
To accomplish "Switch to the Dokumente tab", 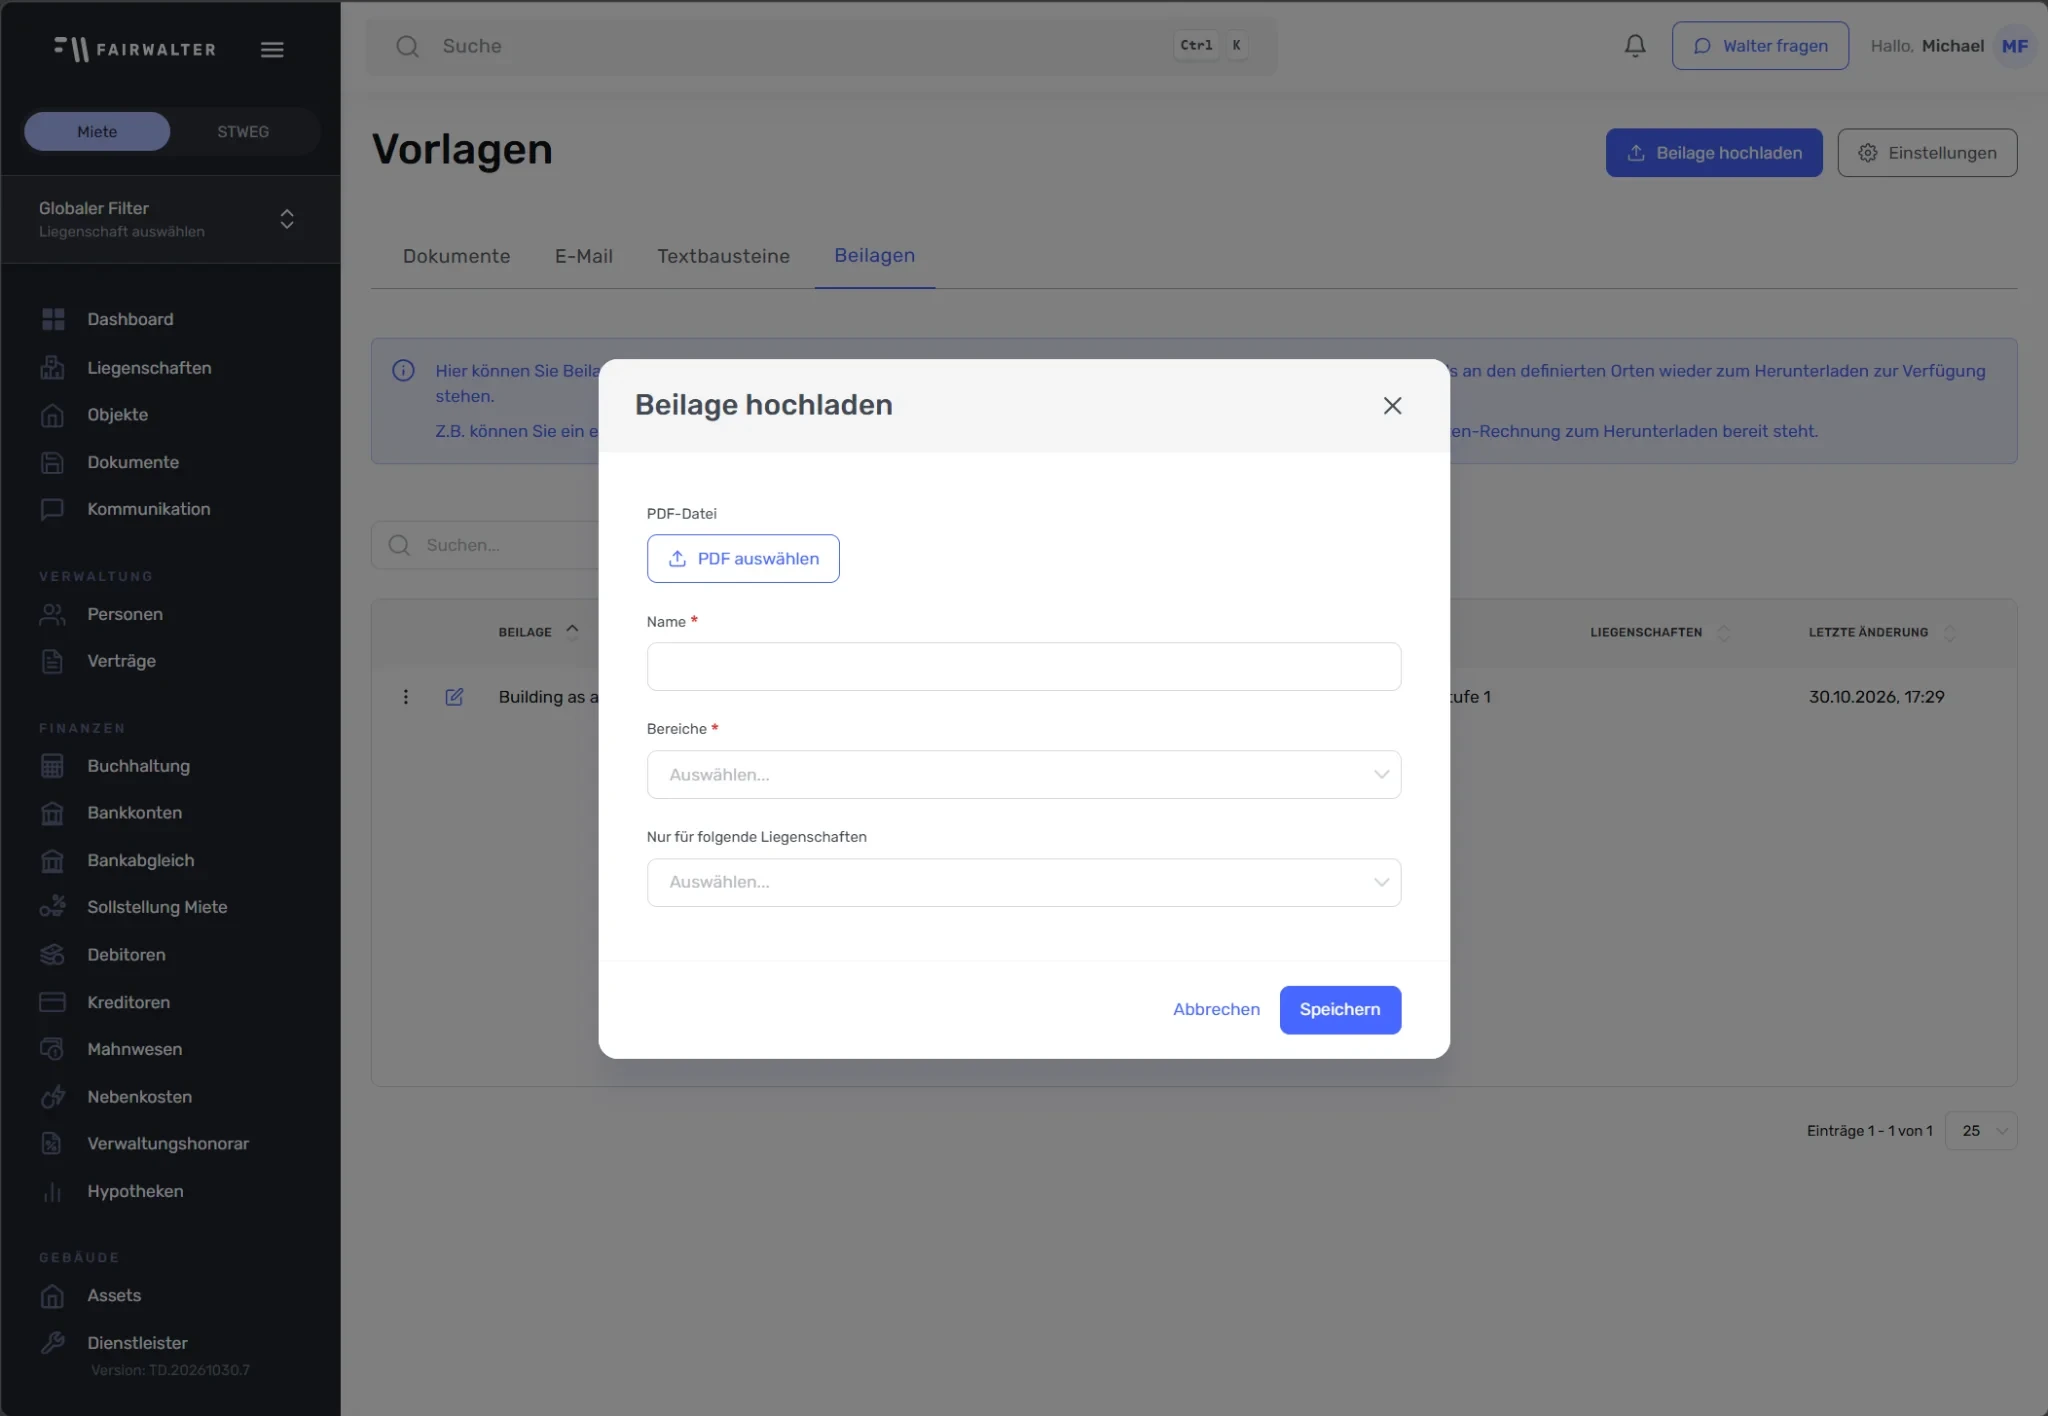I will tap(456, 256).
